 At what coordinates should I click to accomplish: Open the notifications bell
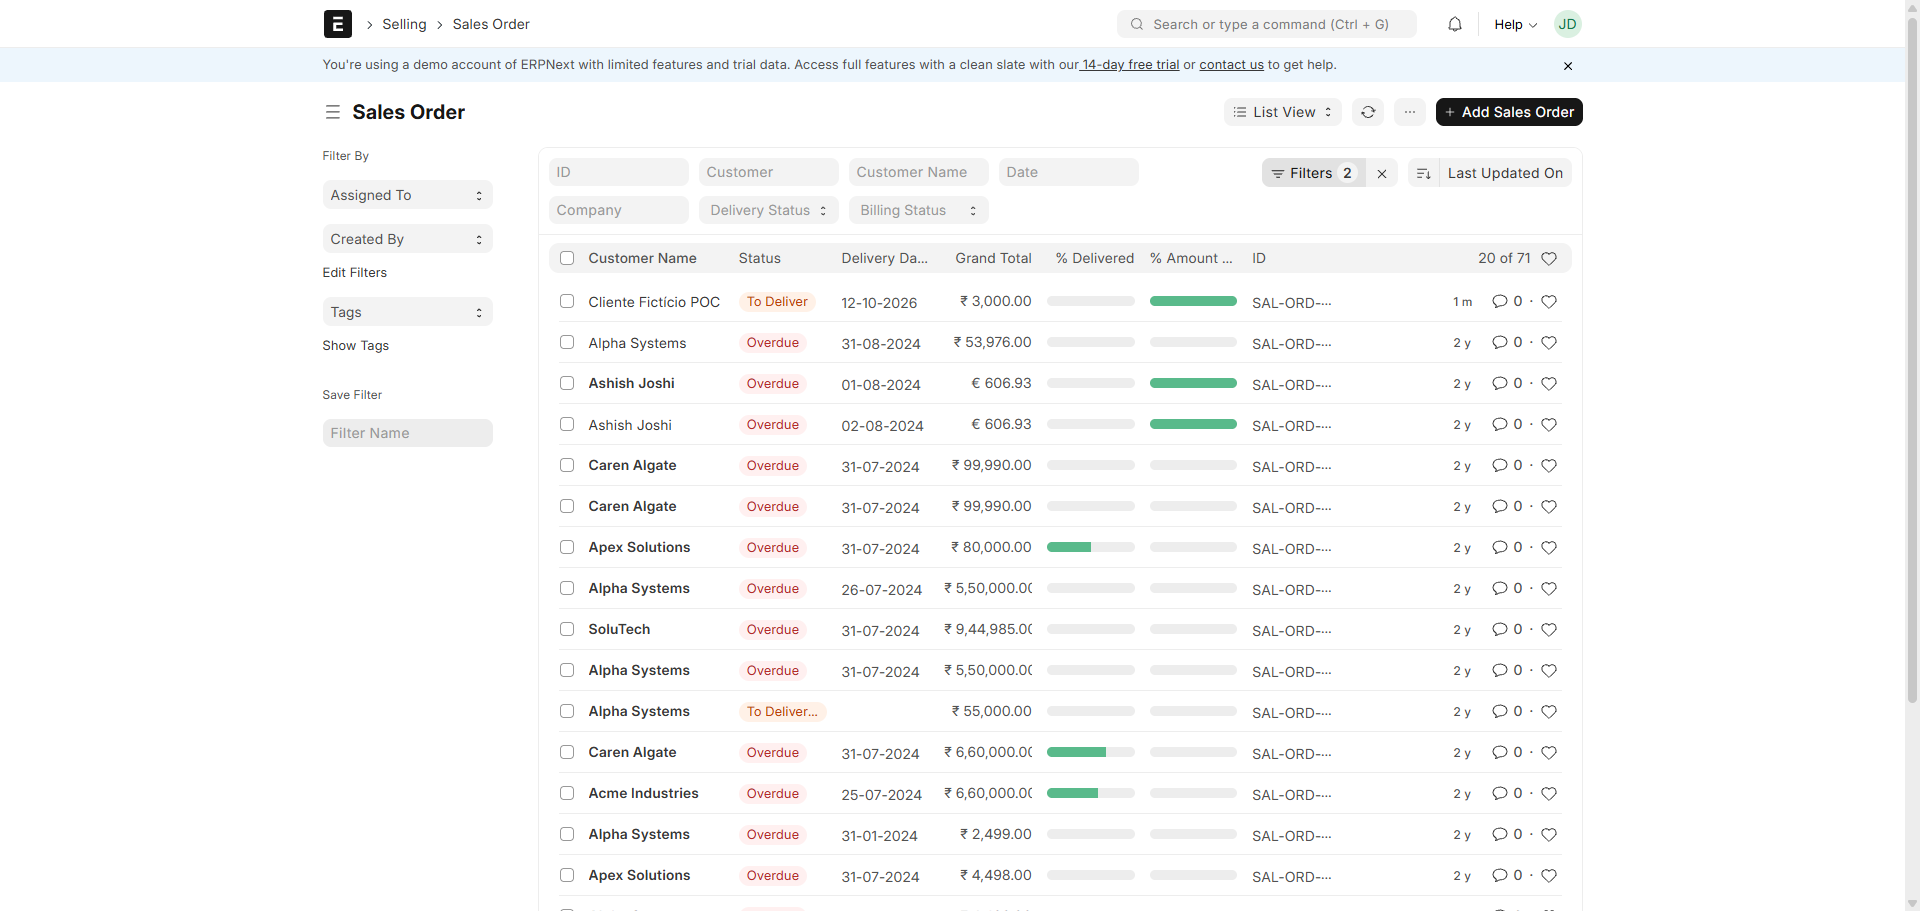pyautogui.click(x=1455, y=24)
